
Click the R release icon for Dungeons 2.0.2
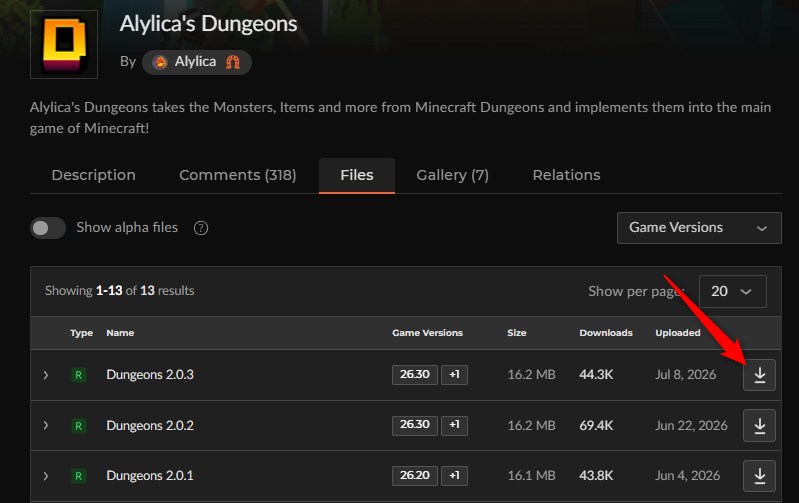[x=78, y=426]
